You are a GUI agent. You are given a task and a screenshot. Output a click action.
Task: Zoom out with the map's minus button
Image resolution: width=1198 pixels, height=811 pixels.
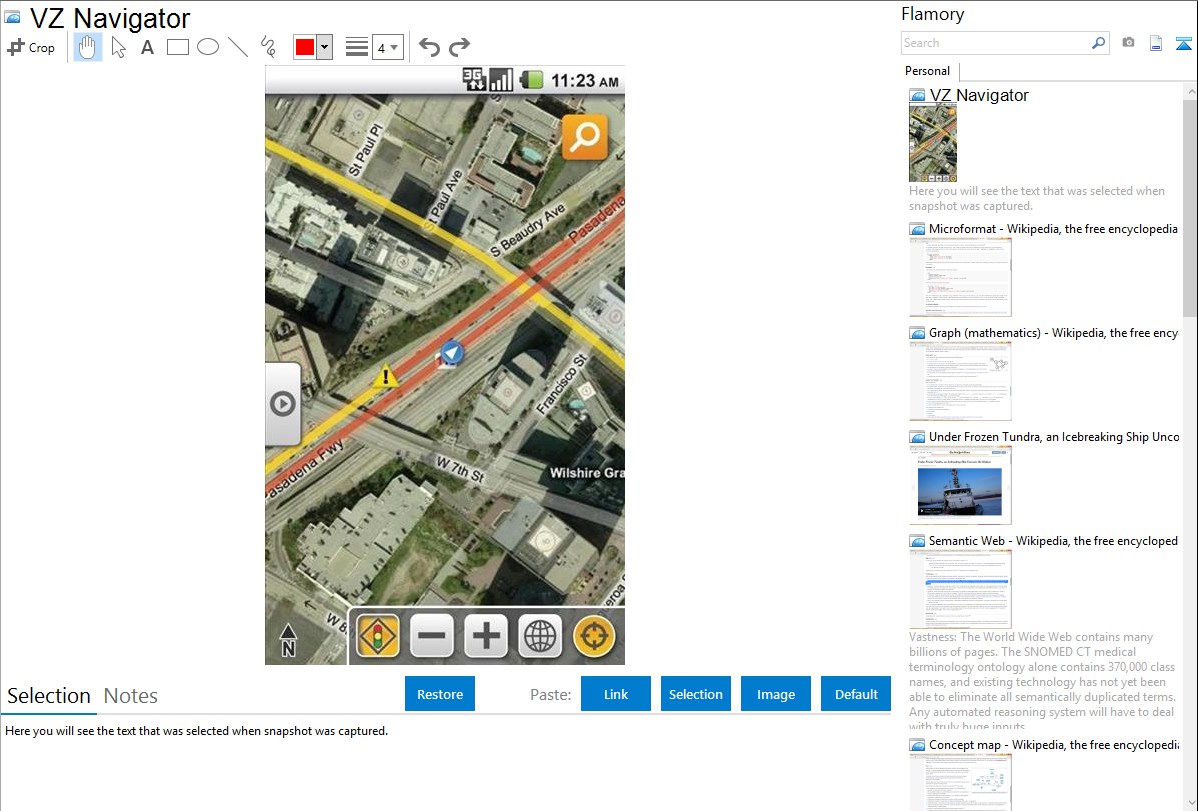pos(432,636)
